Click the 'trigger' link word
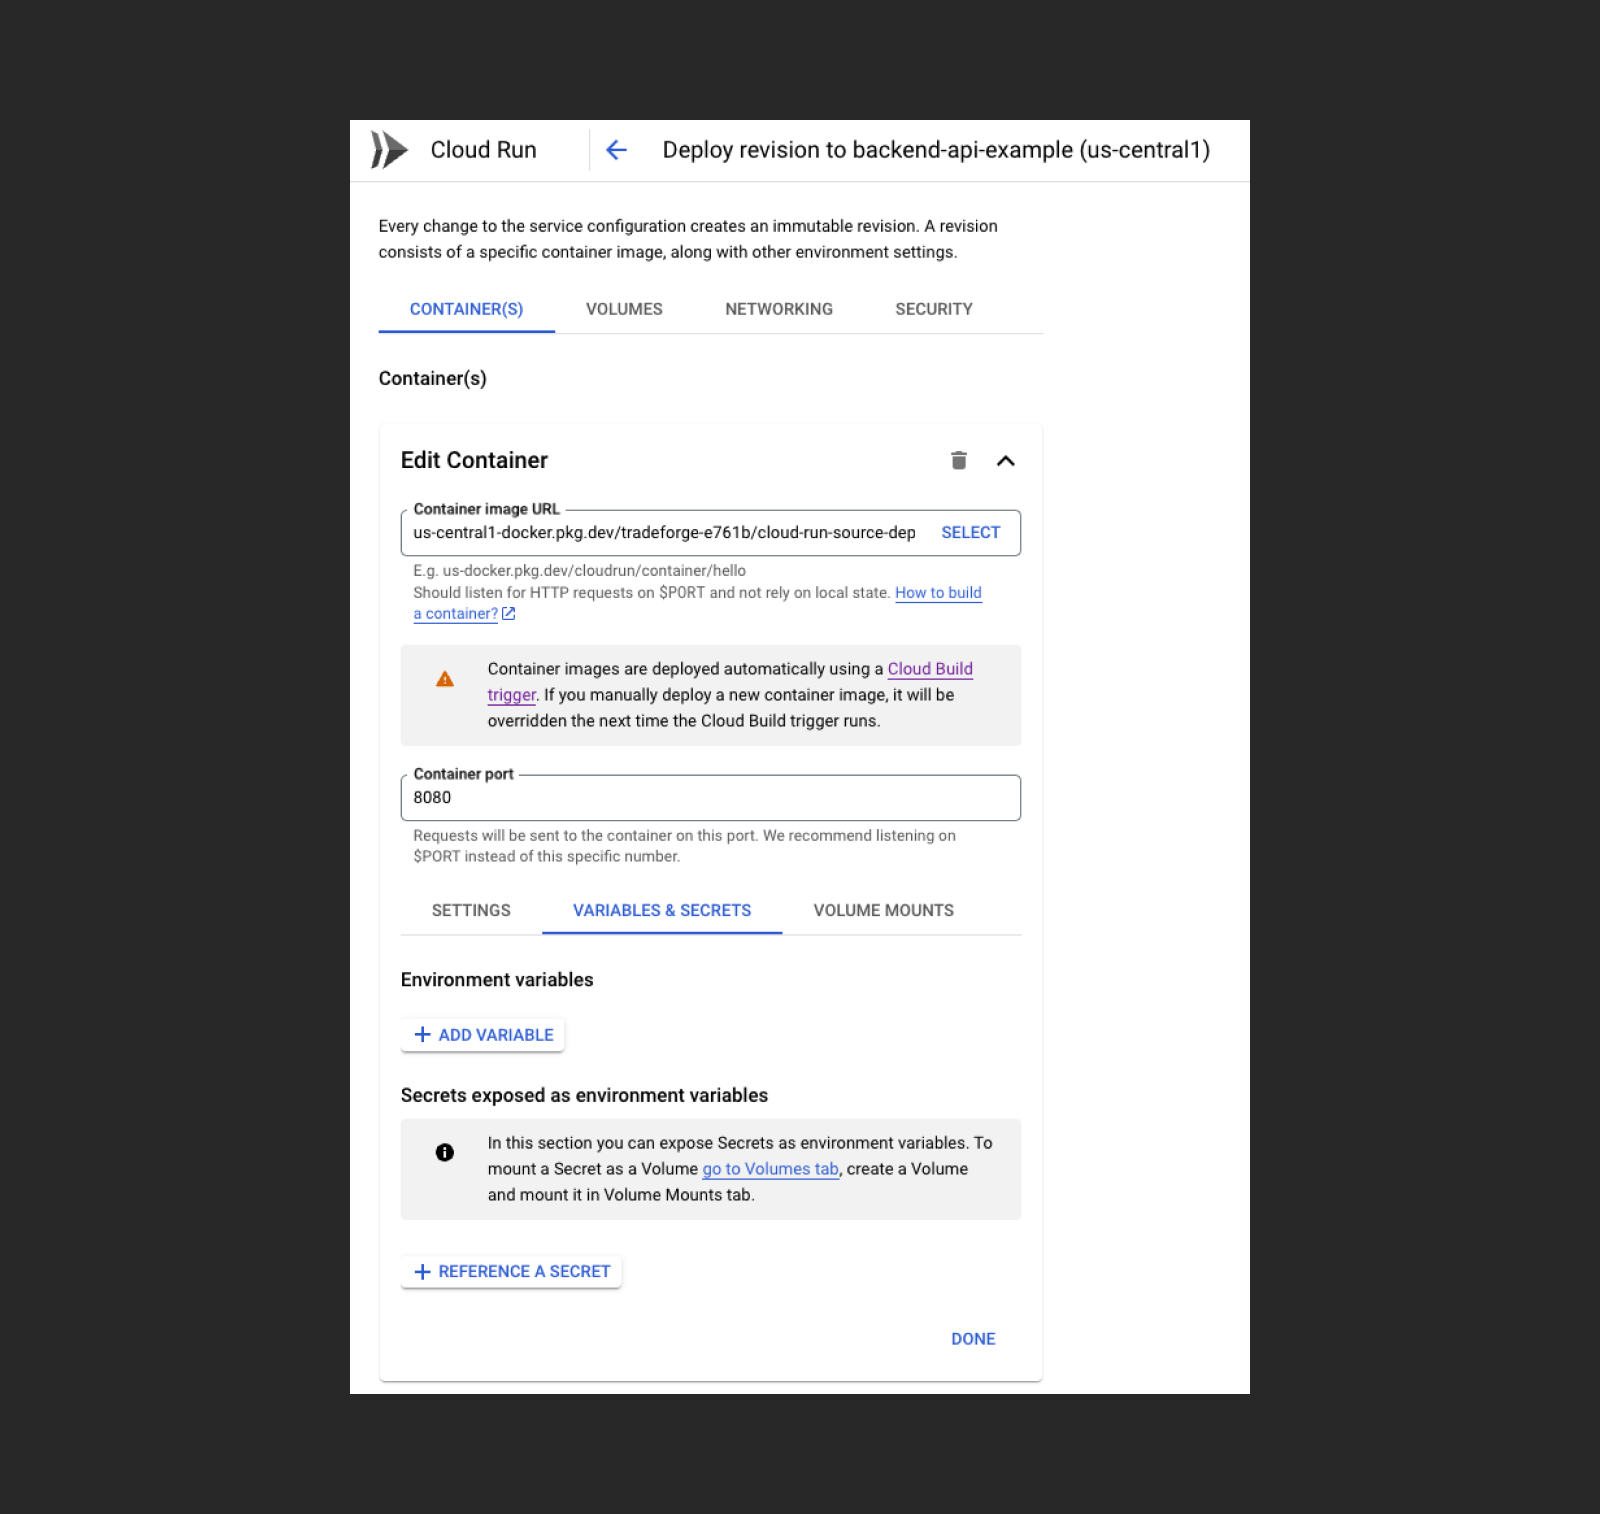Screen dimensions: 1600x1515 (512, 694)
